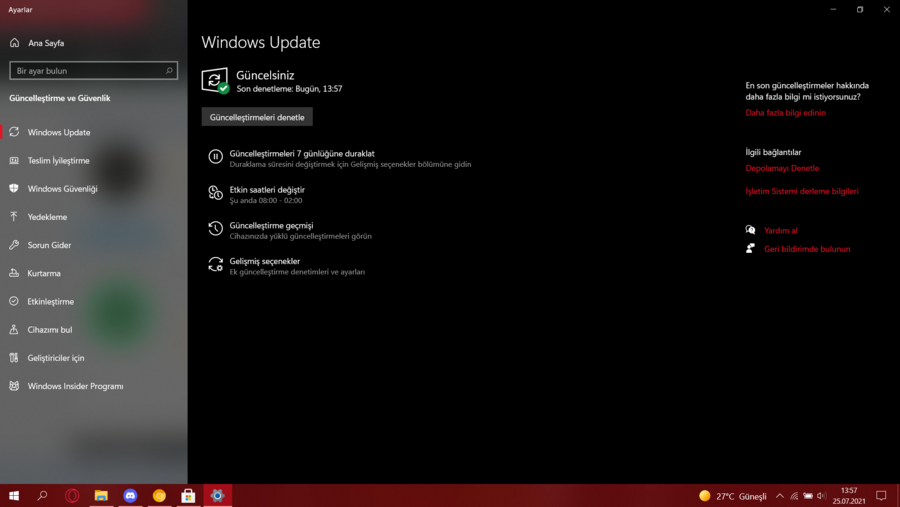Click the magnifier icon in settings search
900x507 pixels.
pyautogui.click(x=169, y=71)
